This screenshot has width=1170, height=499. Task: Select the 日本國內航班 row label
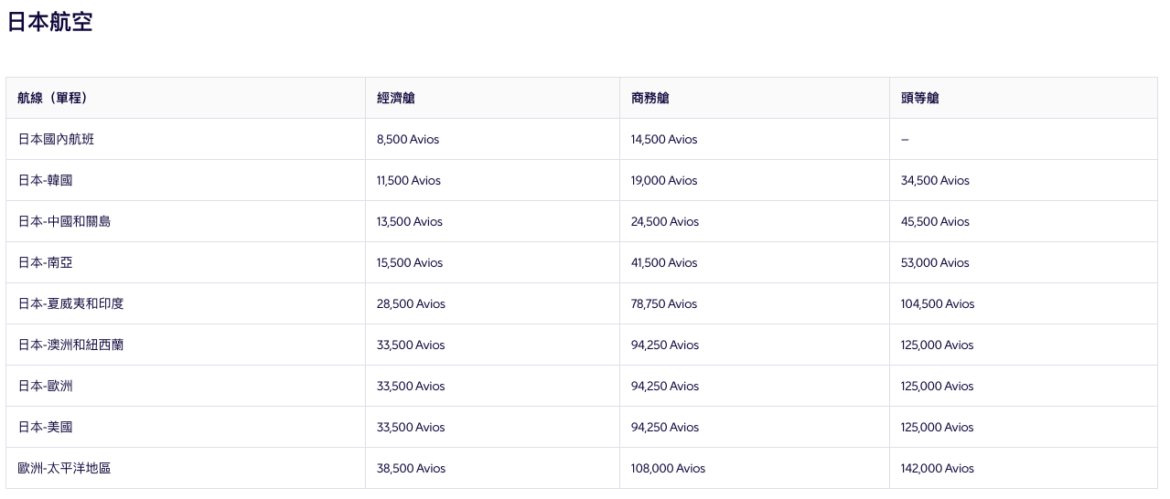(x=56, y=140)
